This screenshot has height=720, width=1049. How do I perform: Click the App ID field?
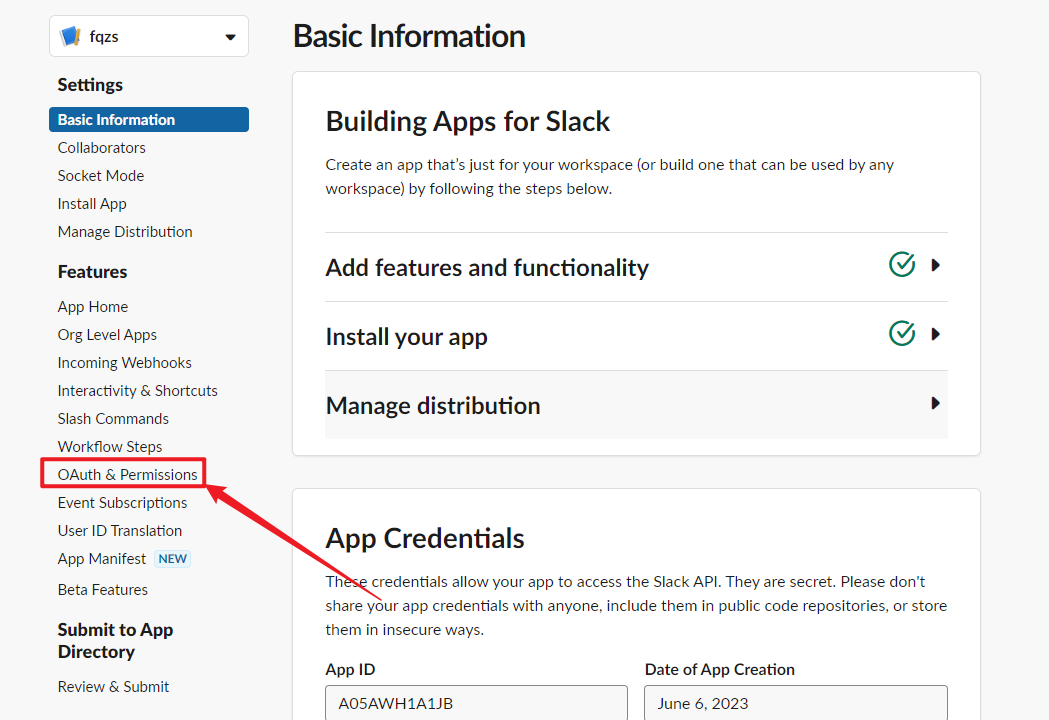click(476, 703)
